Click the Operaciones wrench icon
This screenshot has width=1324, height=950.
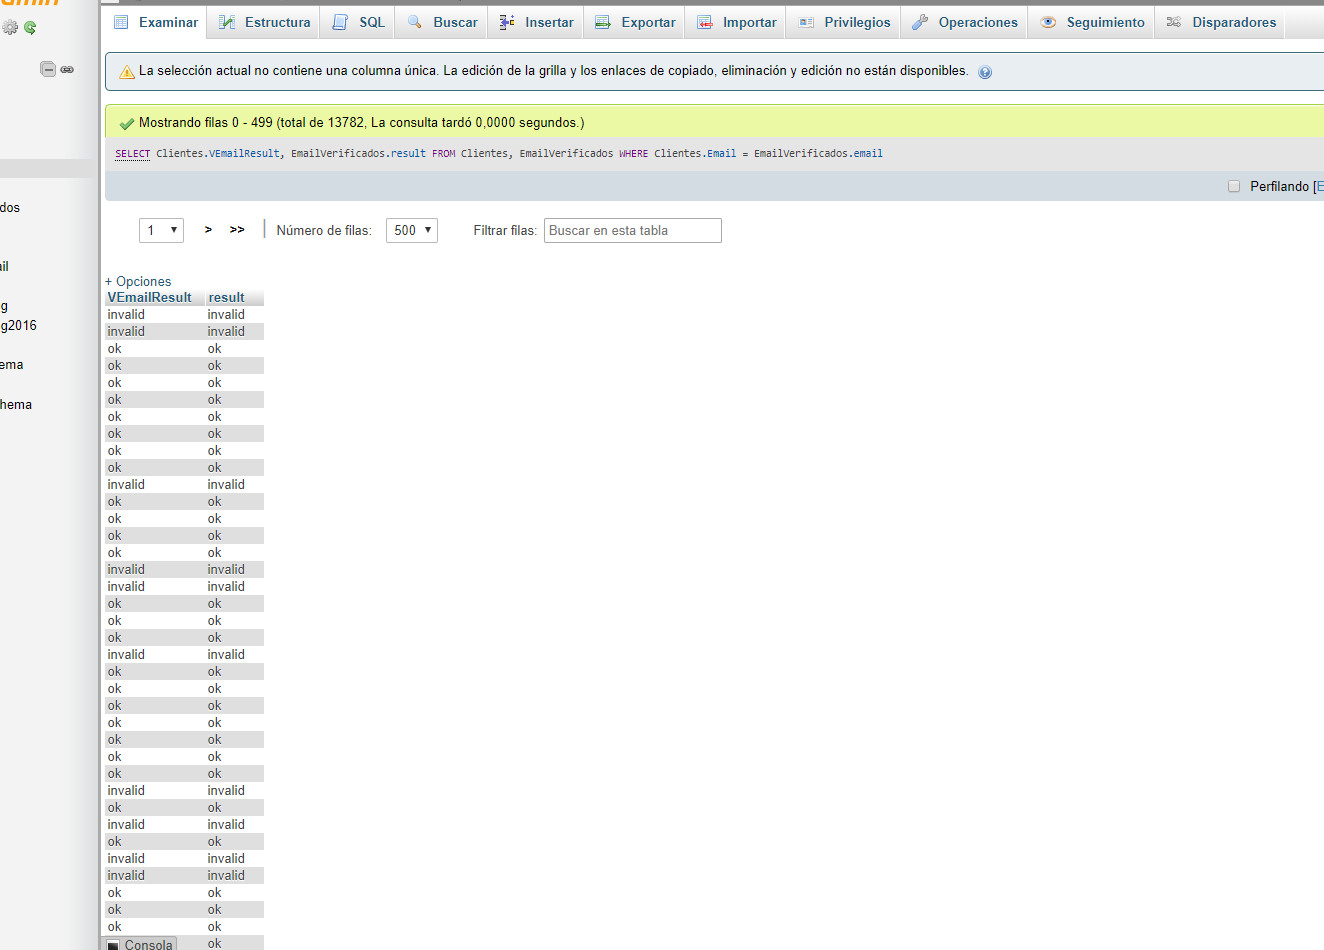point(920,22)
